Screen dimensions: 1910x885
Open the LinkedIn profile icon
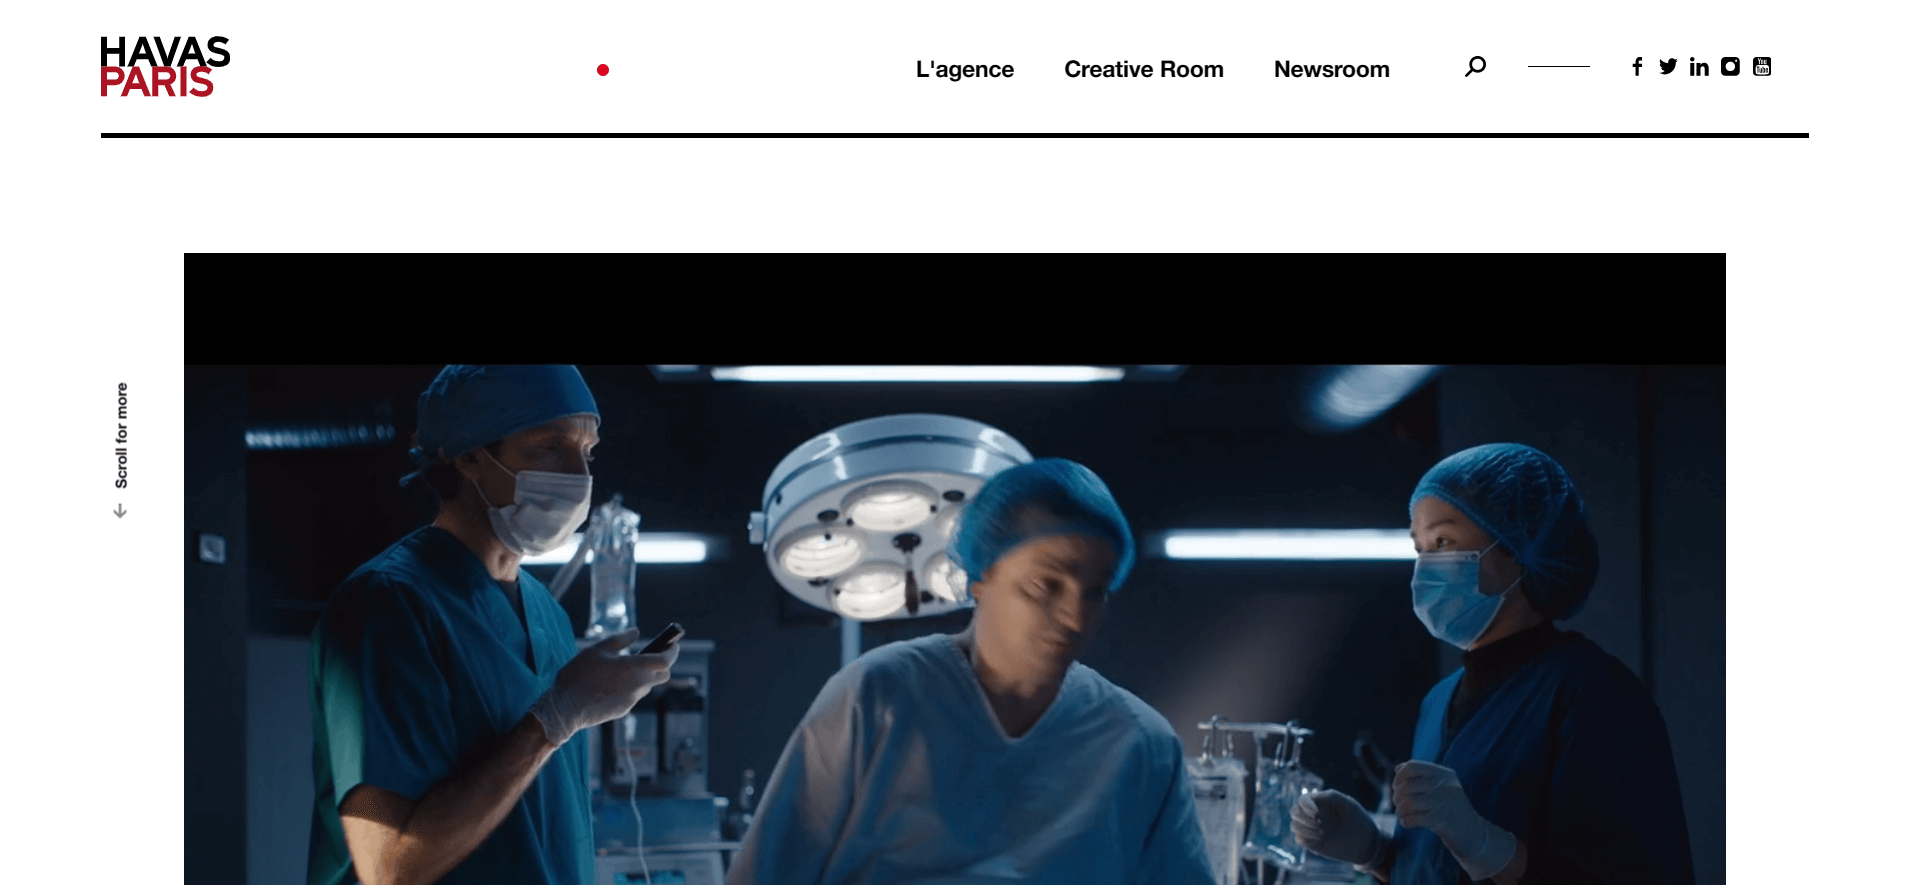pos(1699,66)
